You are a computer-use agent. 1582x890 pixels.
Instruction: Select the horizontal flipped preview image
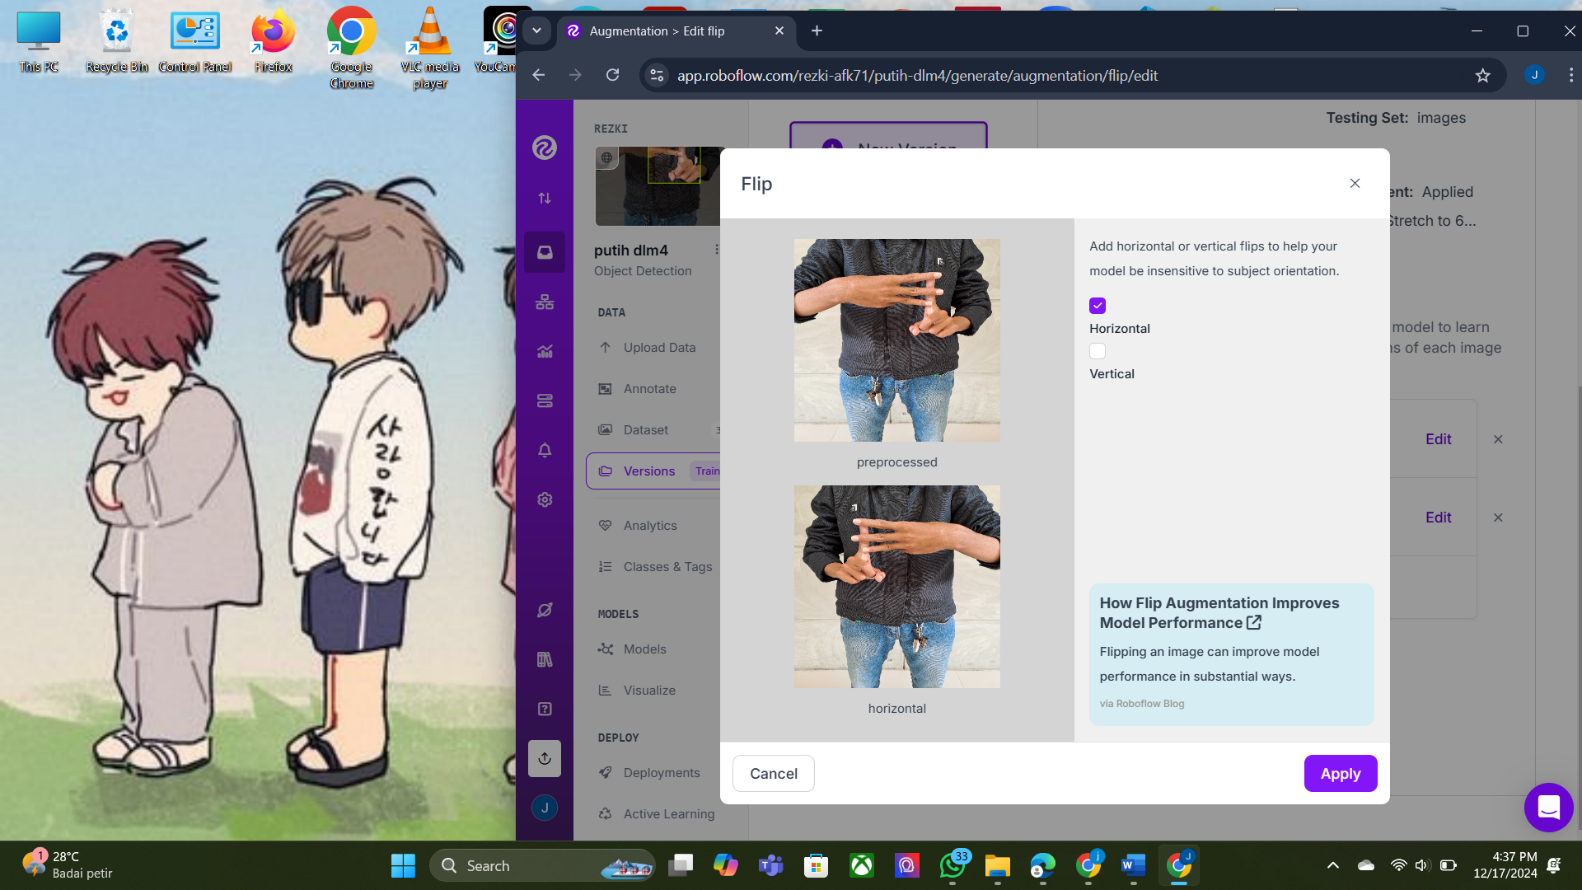(x=897, y=586)
